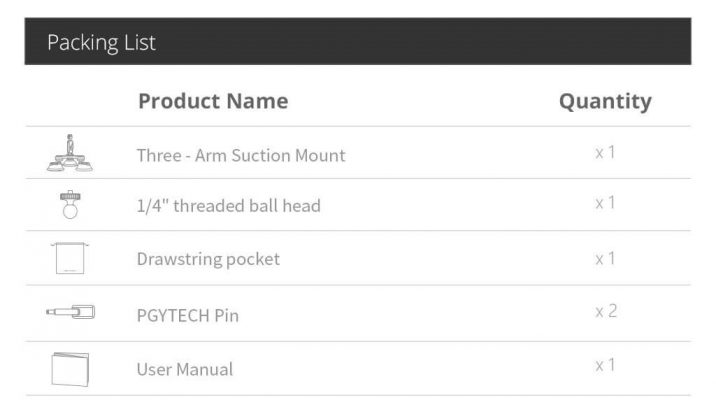Viewport: 716px width, 400px height.
Task: Click quantity x 1 for ball head
Action: coord(605,202)
